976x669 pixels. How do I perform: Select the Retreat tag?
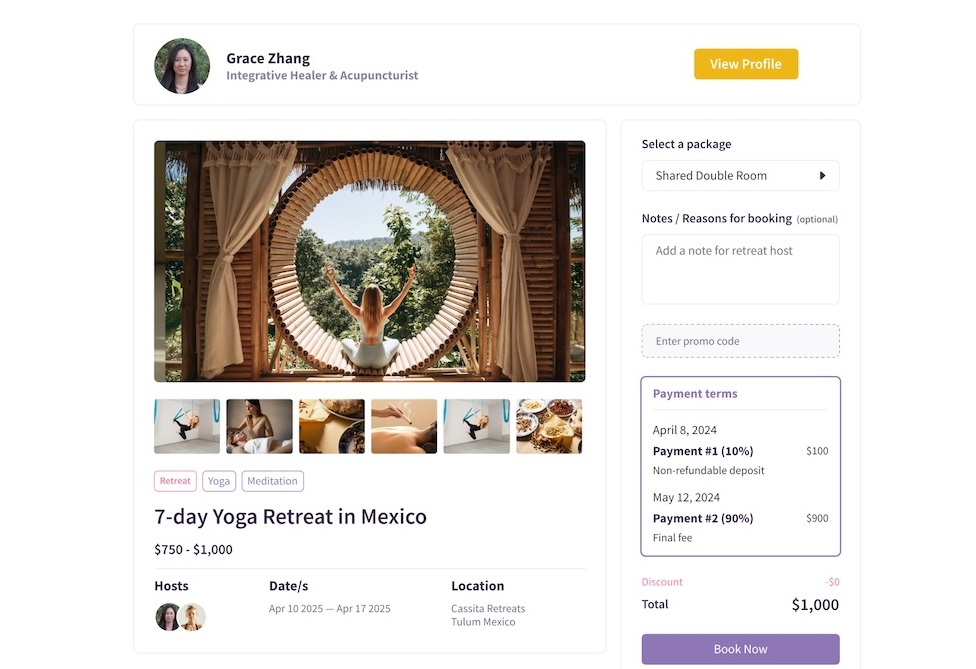click(x=175, y=481)
